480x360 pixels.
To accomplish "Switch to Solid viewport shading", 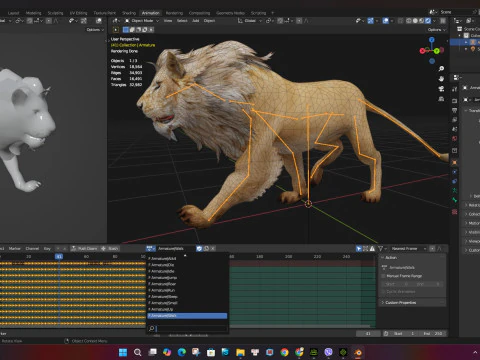I will tap(415, 21).
